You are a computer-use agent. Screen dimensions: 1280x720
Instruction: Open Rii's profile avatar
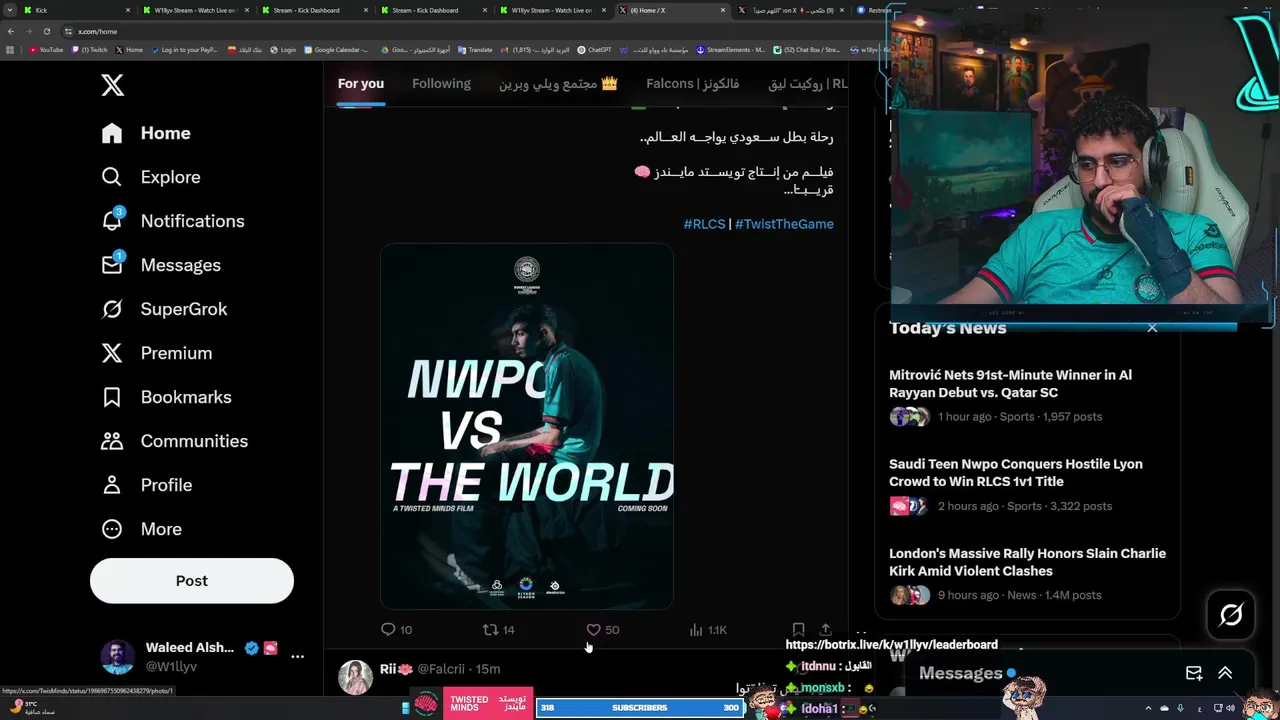click(355, 677)
